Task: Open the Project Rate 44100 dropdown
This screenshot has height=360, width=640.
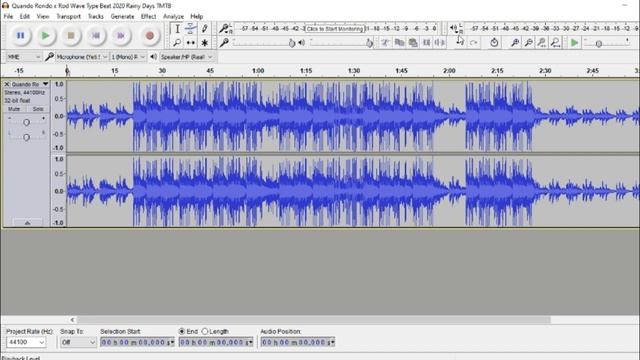Action: [26, 342]
